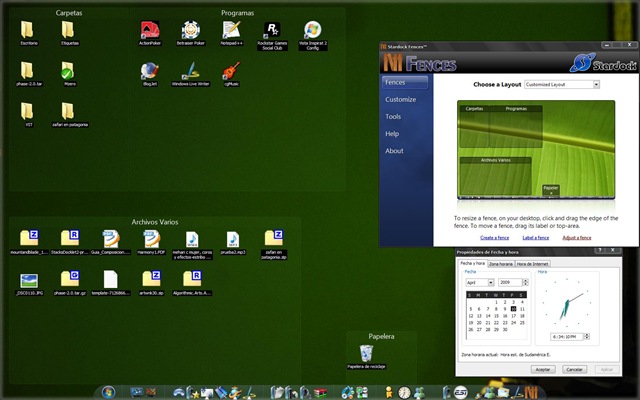
Task: Follow the Create a fence link
Action: coord(494,238)
